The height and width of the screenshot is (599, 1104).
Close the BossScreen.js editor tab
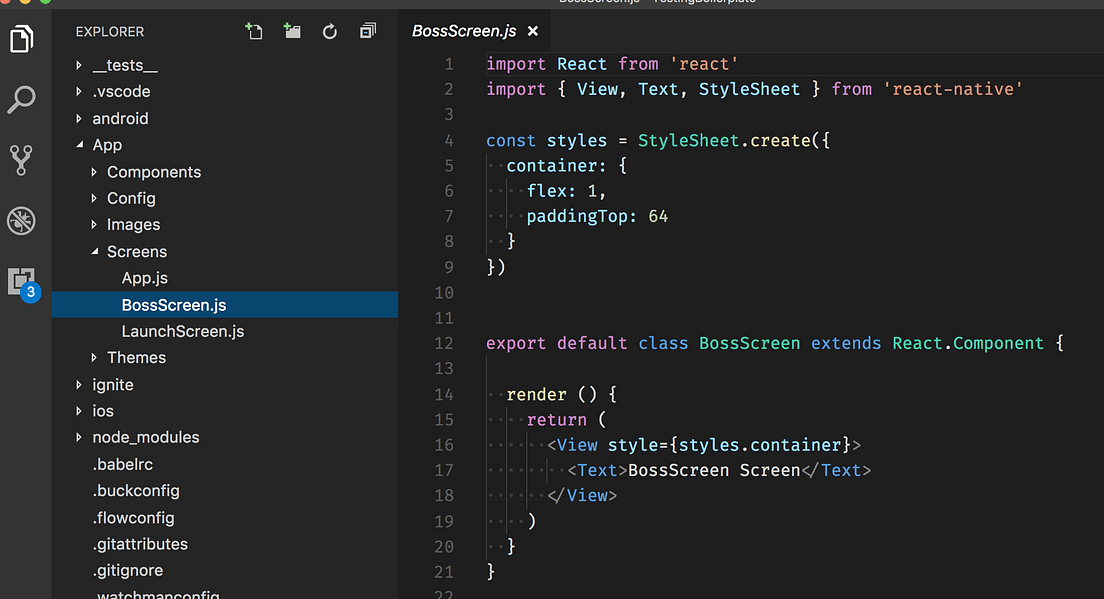coord(533,32)
